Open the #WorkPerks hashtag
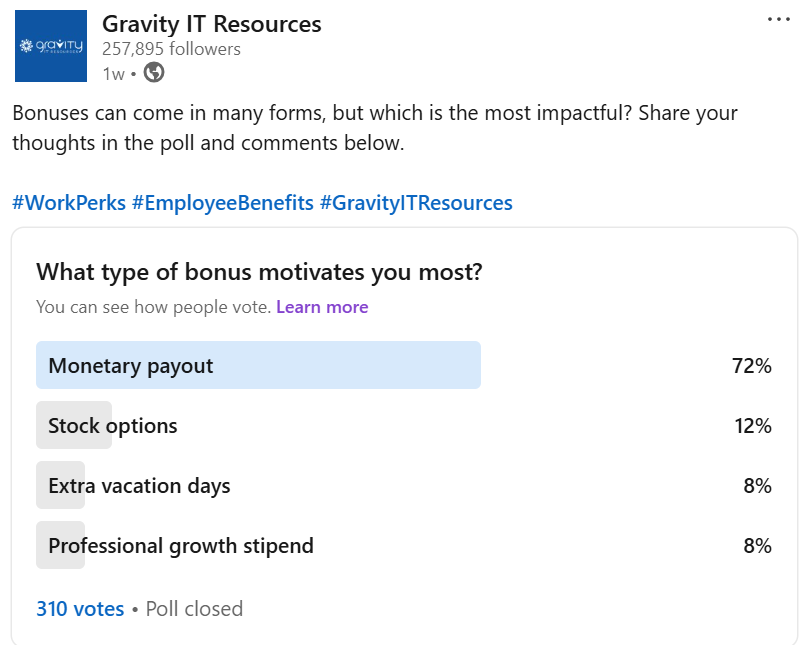The height and width of the screenshot is (645, 800). click(x=69, y=203)
